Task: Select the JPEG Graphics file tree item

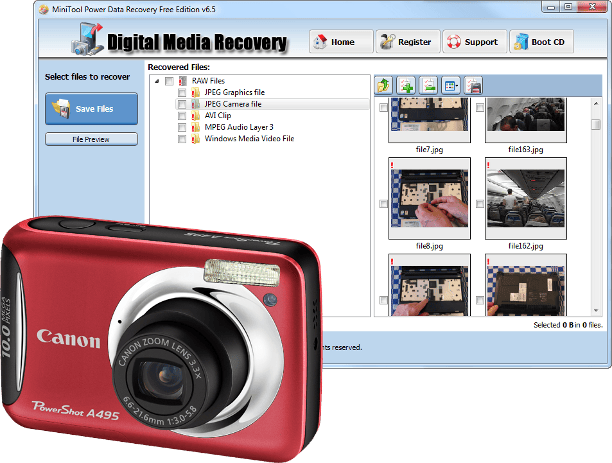Action: click(x=235, y=93)
